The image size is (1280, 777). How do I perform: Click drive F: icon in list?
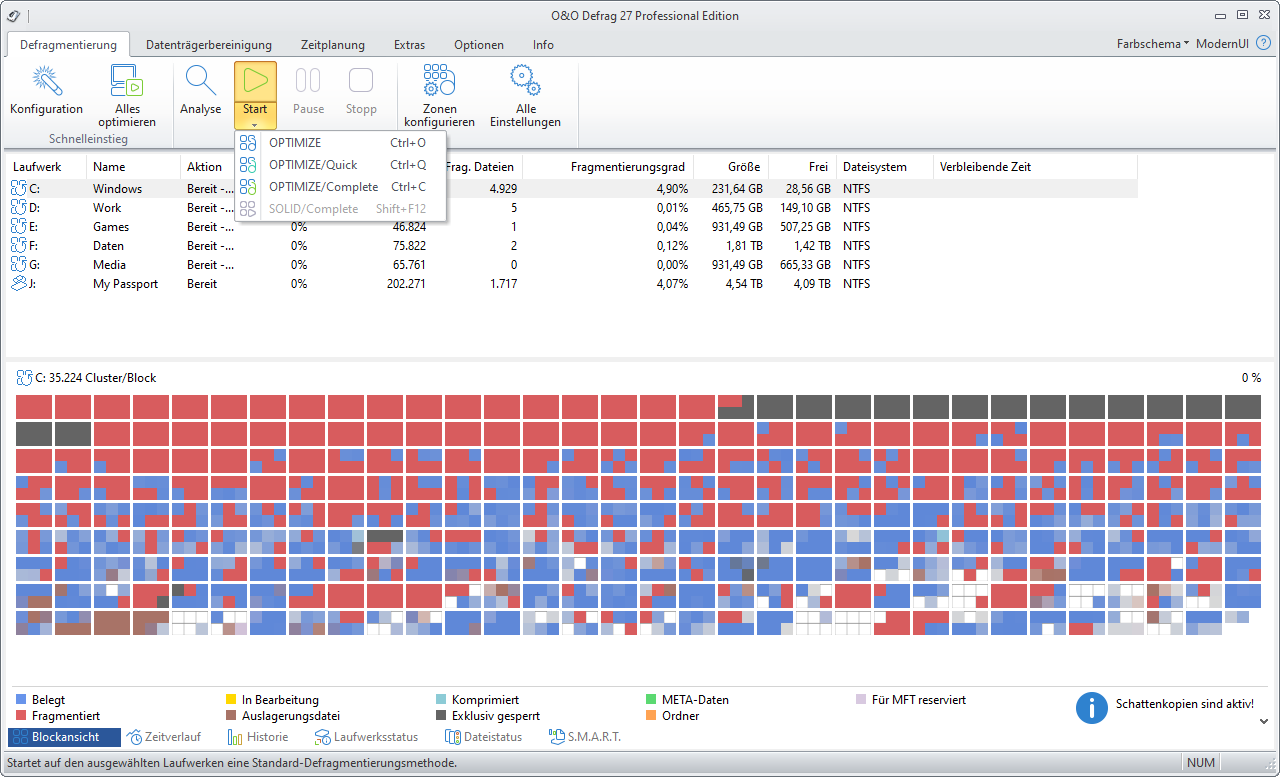18,245
